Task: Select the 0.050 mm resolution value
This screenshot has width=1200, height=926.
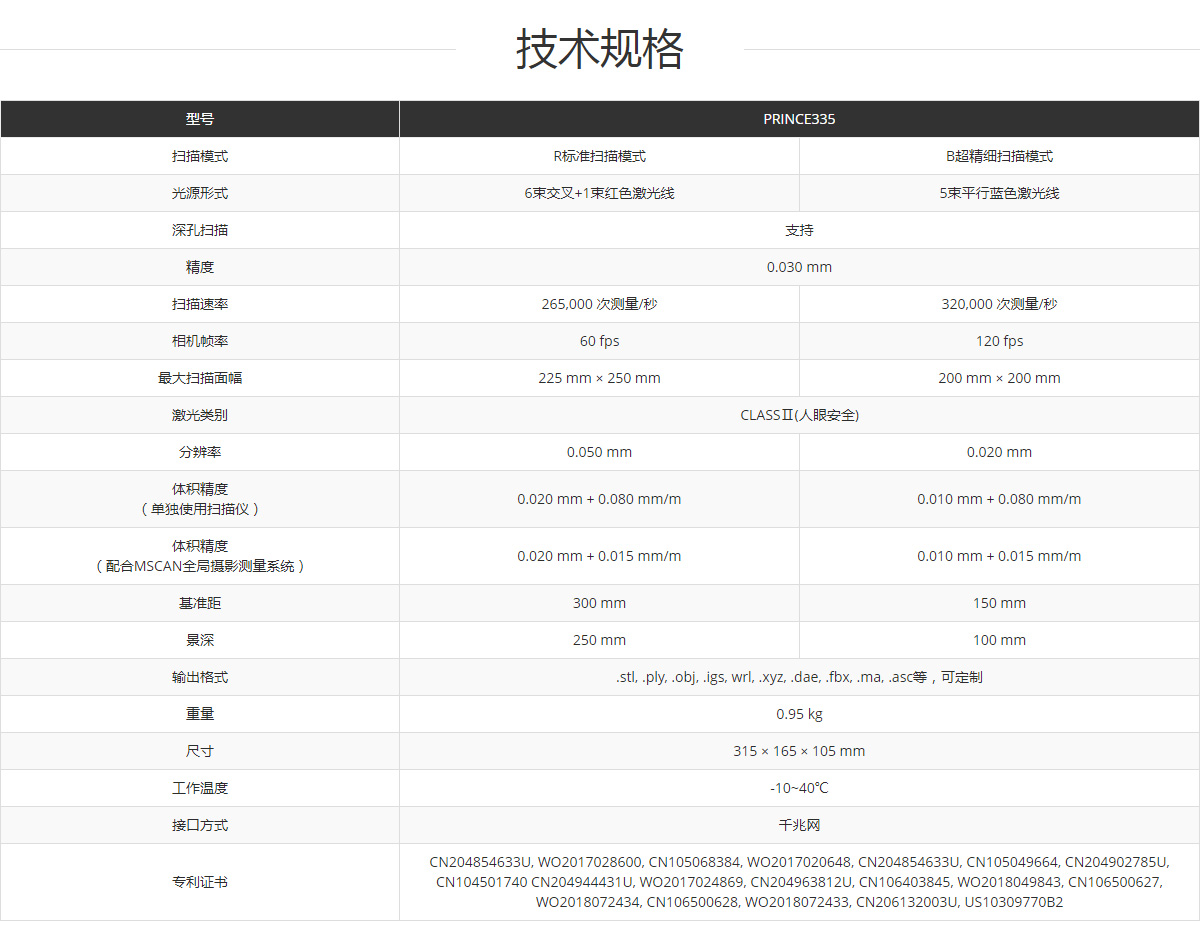Action: coord(599,452)
